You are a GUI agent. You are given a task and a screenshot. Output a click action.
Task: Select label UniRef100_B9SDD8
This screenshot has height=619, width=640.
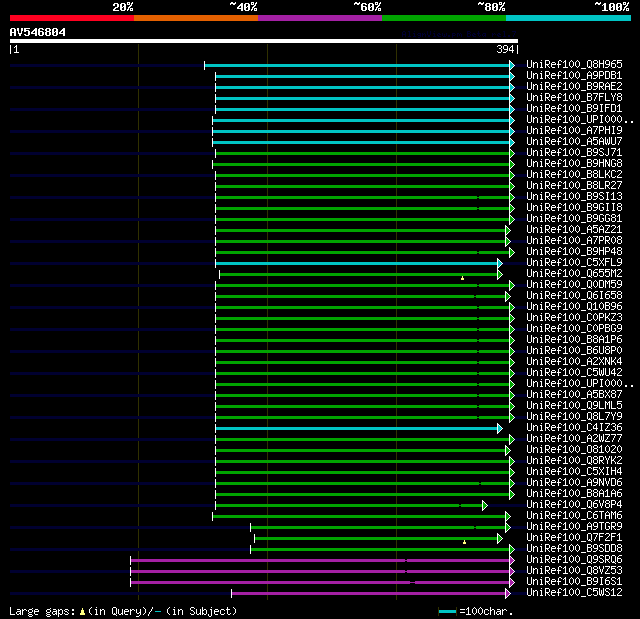click(574, 549)
